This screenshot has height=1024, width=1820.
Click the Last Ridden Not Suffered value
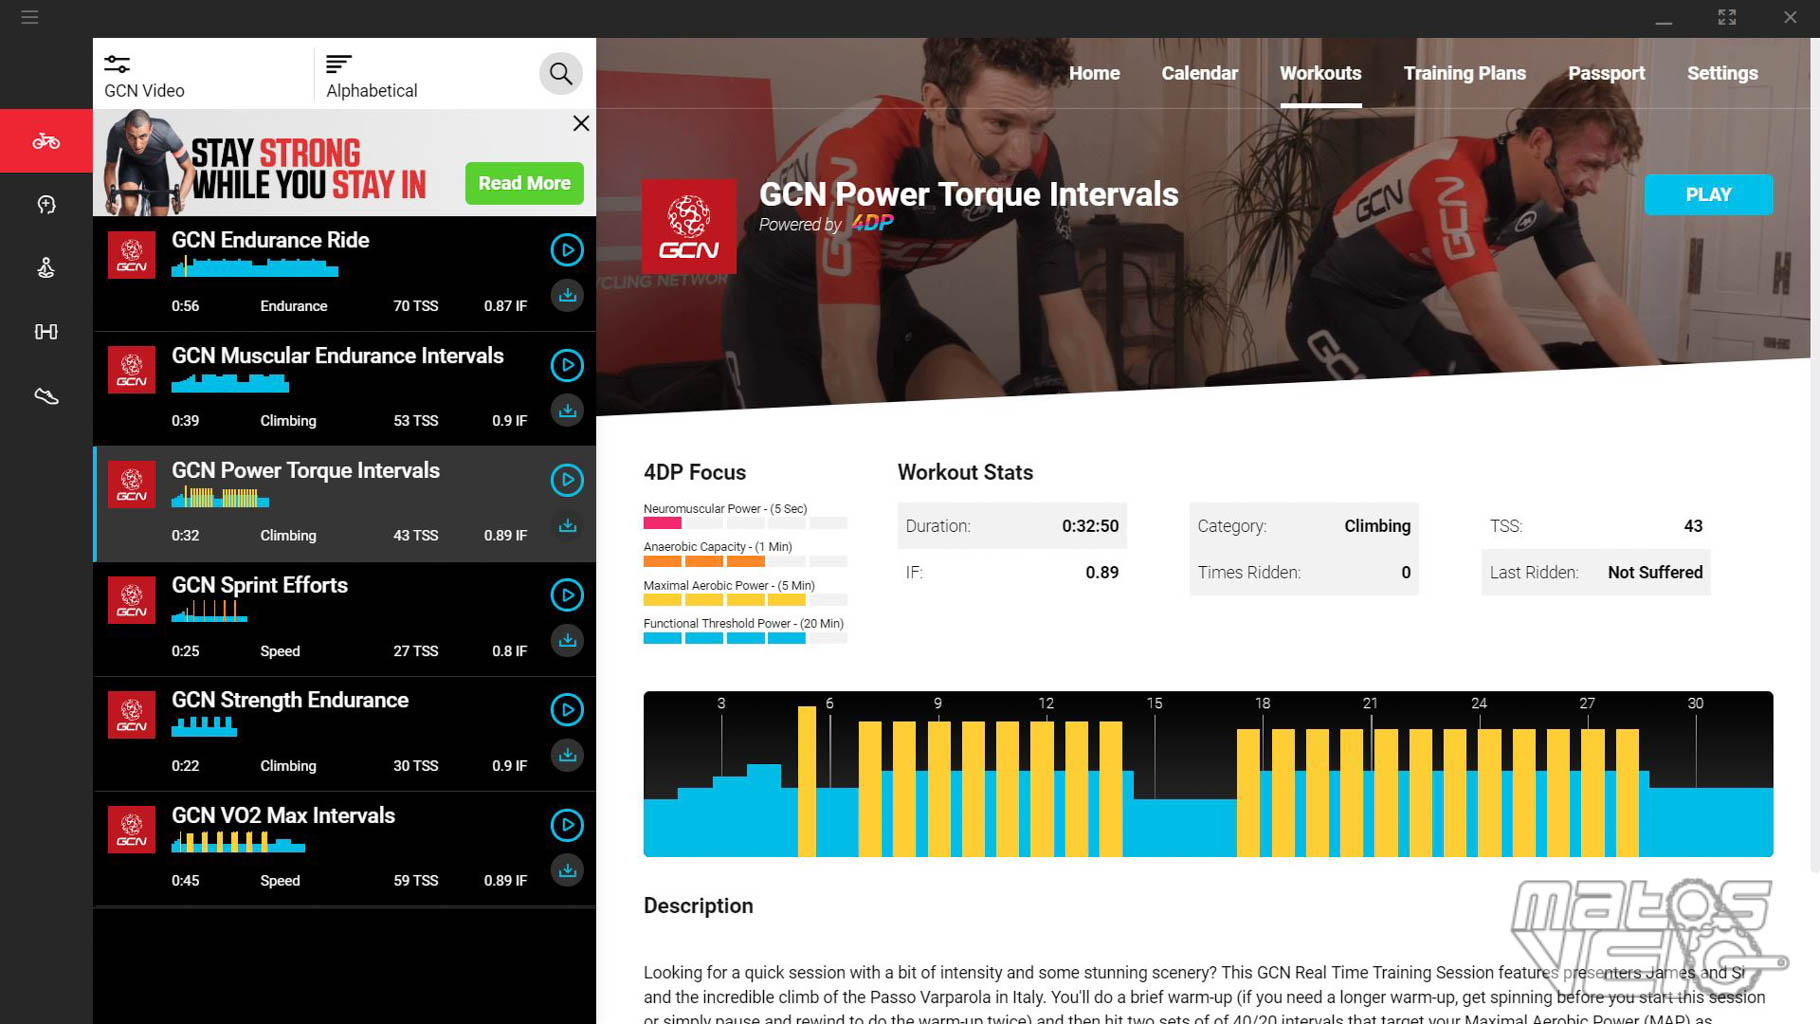(1655, 572)
